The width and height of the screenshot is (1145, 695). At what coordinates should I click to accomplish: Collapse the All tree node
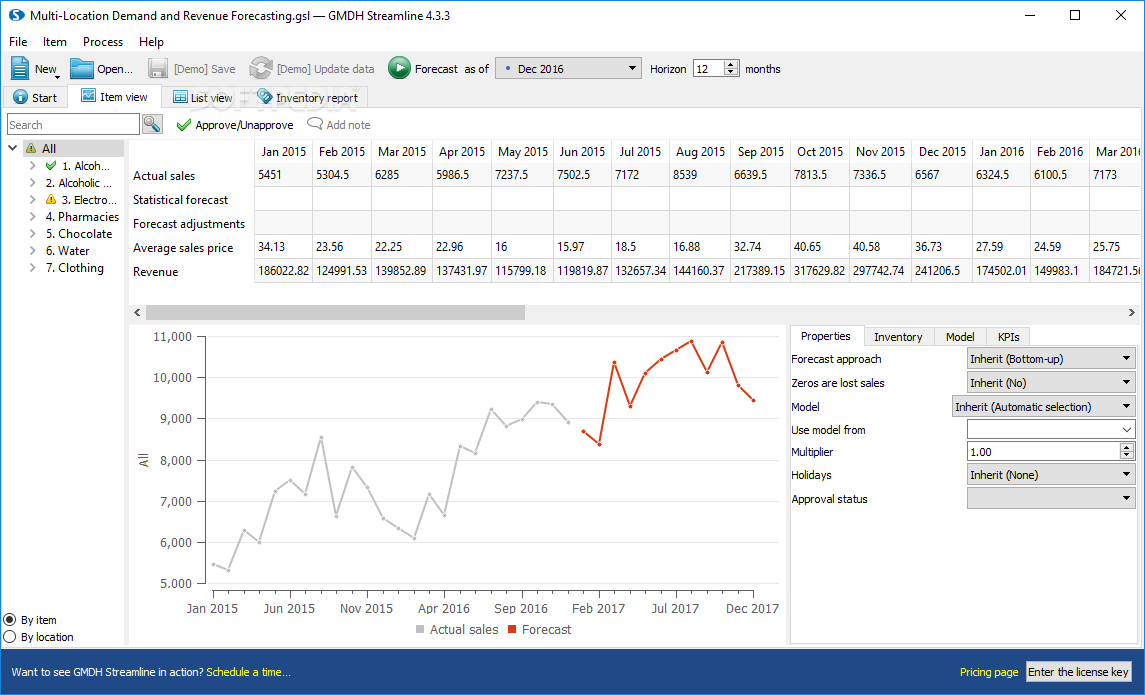coord(12,148)
